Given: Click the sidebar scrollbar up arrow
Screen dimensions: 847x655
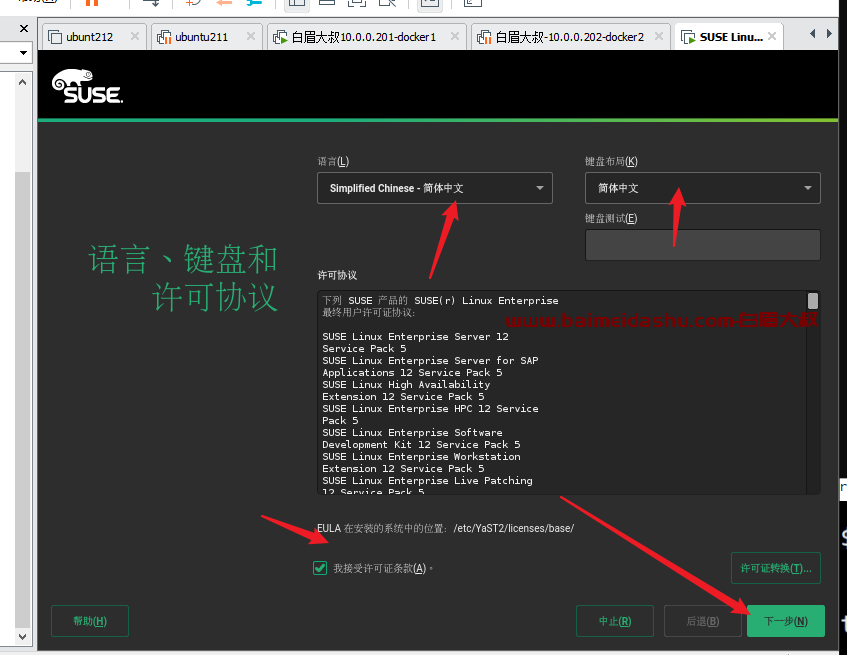Looking at the screenshot, I should pos(22,83).
